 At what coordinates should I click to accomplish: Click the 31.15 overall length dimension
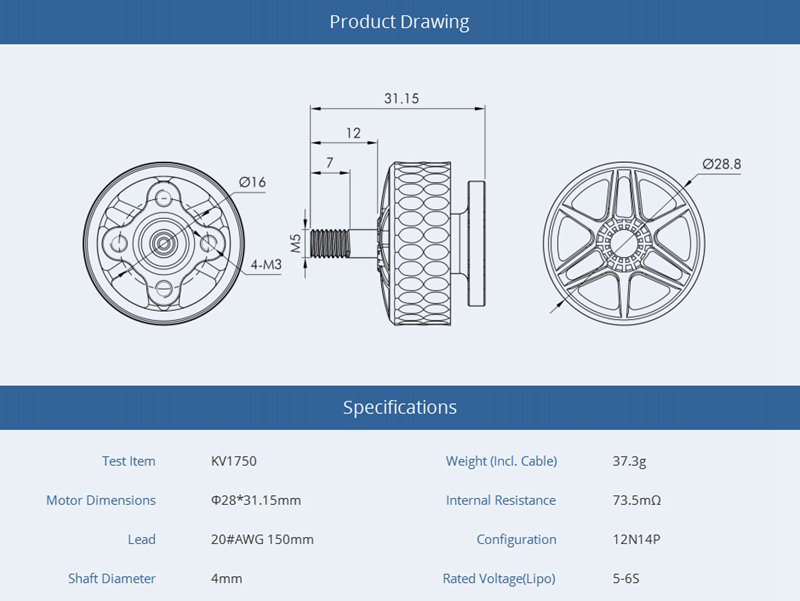[400, 98]
